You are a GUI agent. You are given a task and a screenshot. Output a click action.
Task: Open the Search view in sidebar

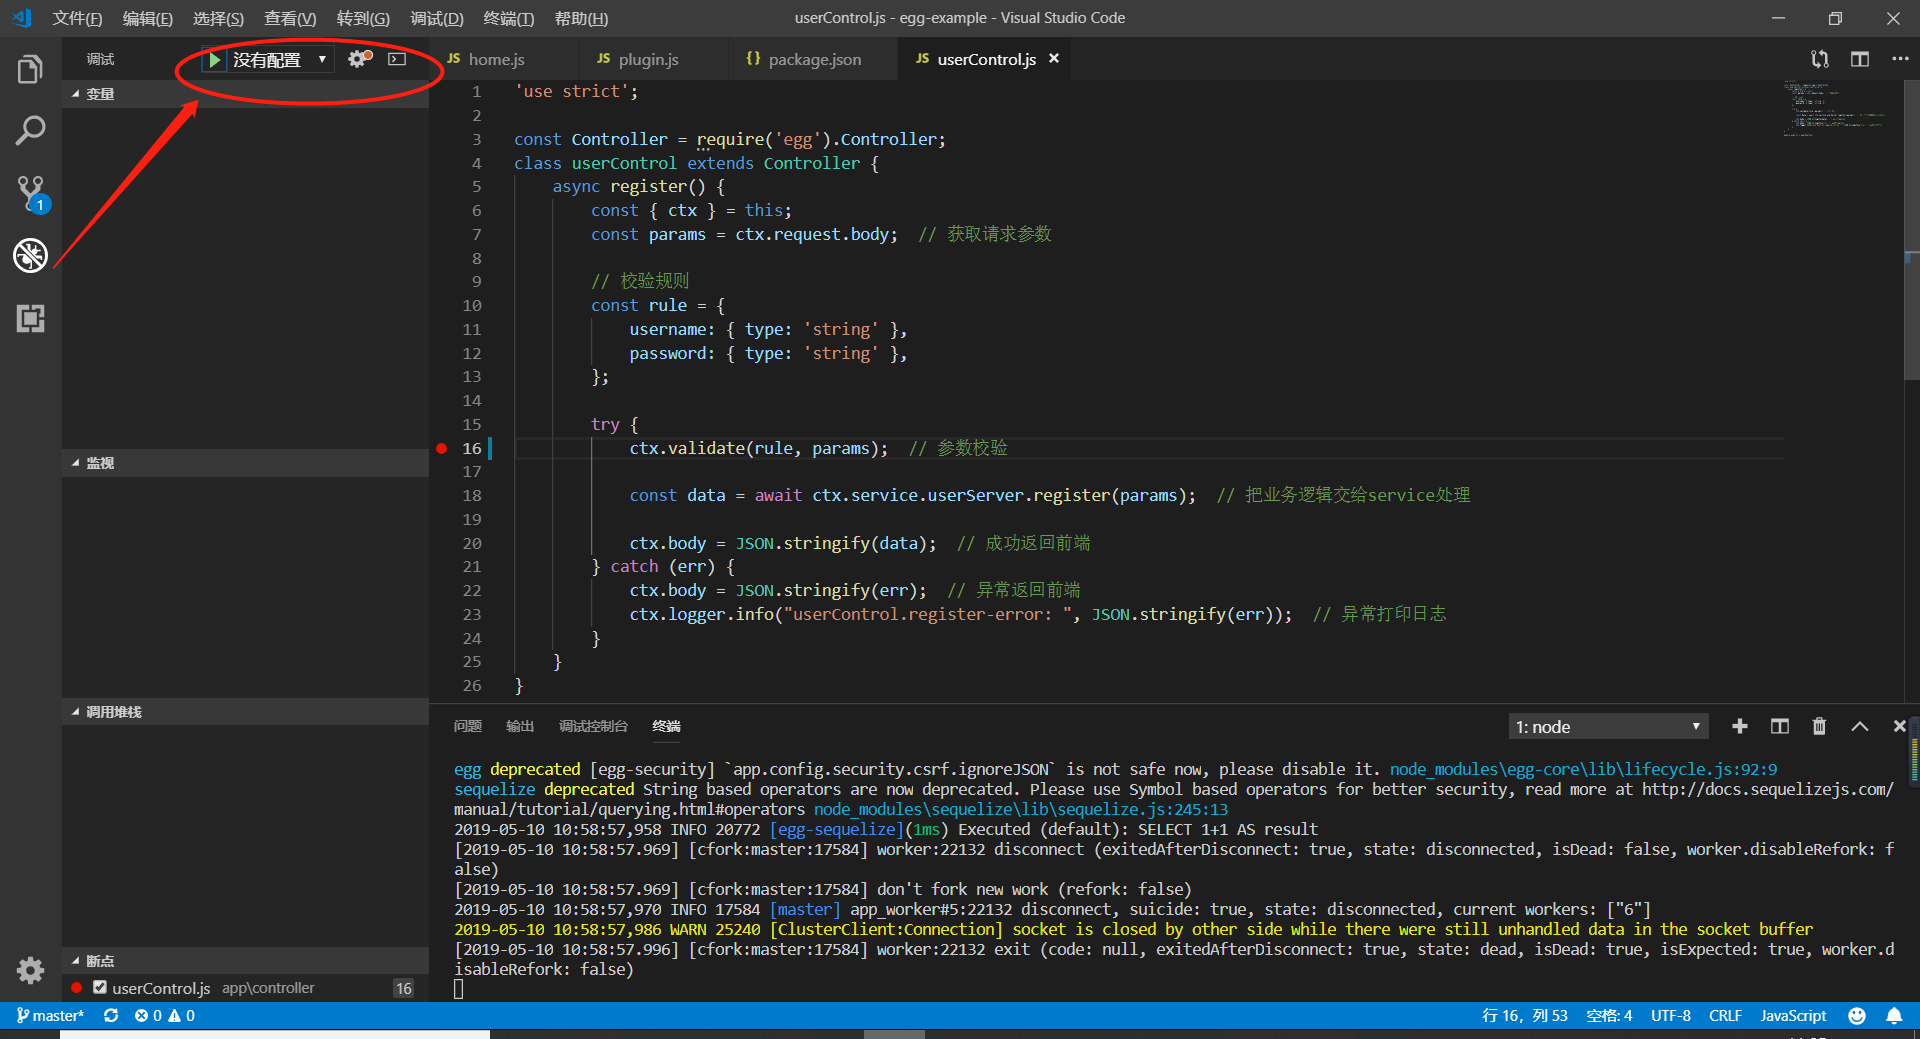[31, 130]
